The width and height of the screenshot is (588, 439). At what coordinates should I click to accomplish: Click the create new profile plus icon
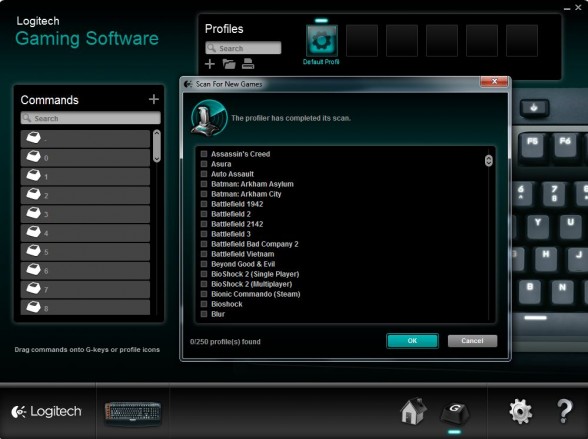click(x=210, y=64)
